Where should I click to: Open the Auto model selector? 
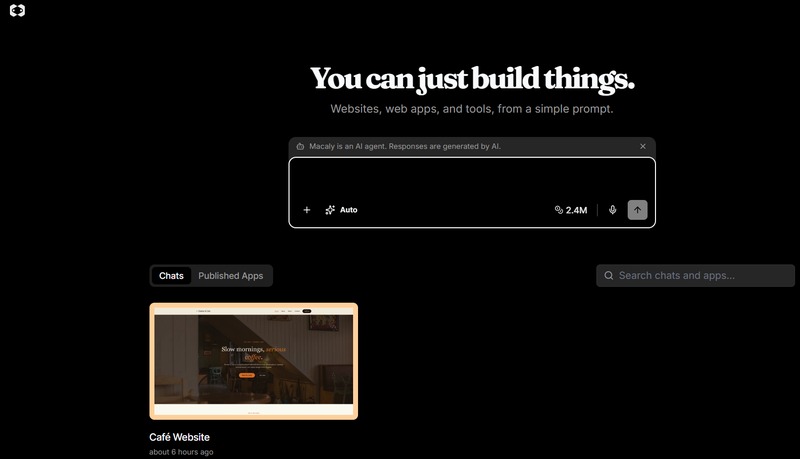tap(341, 210)
